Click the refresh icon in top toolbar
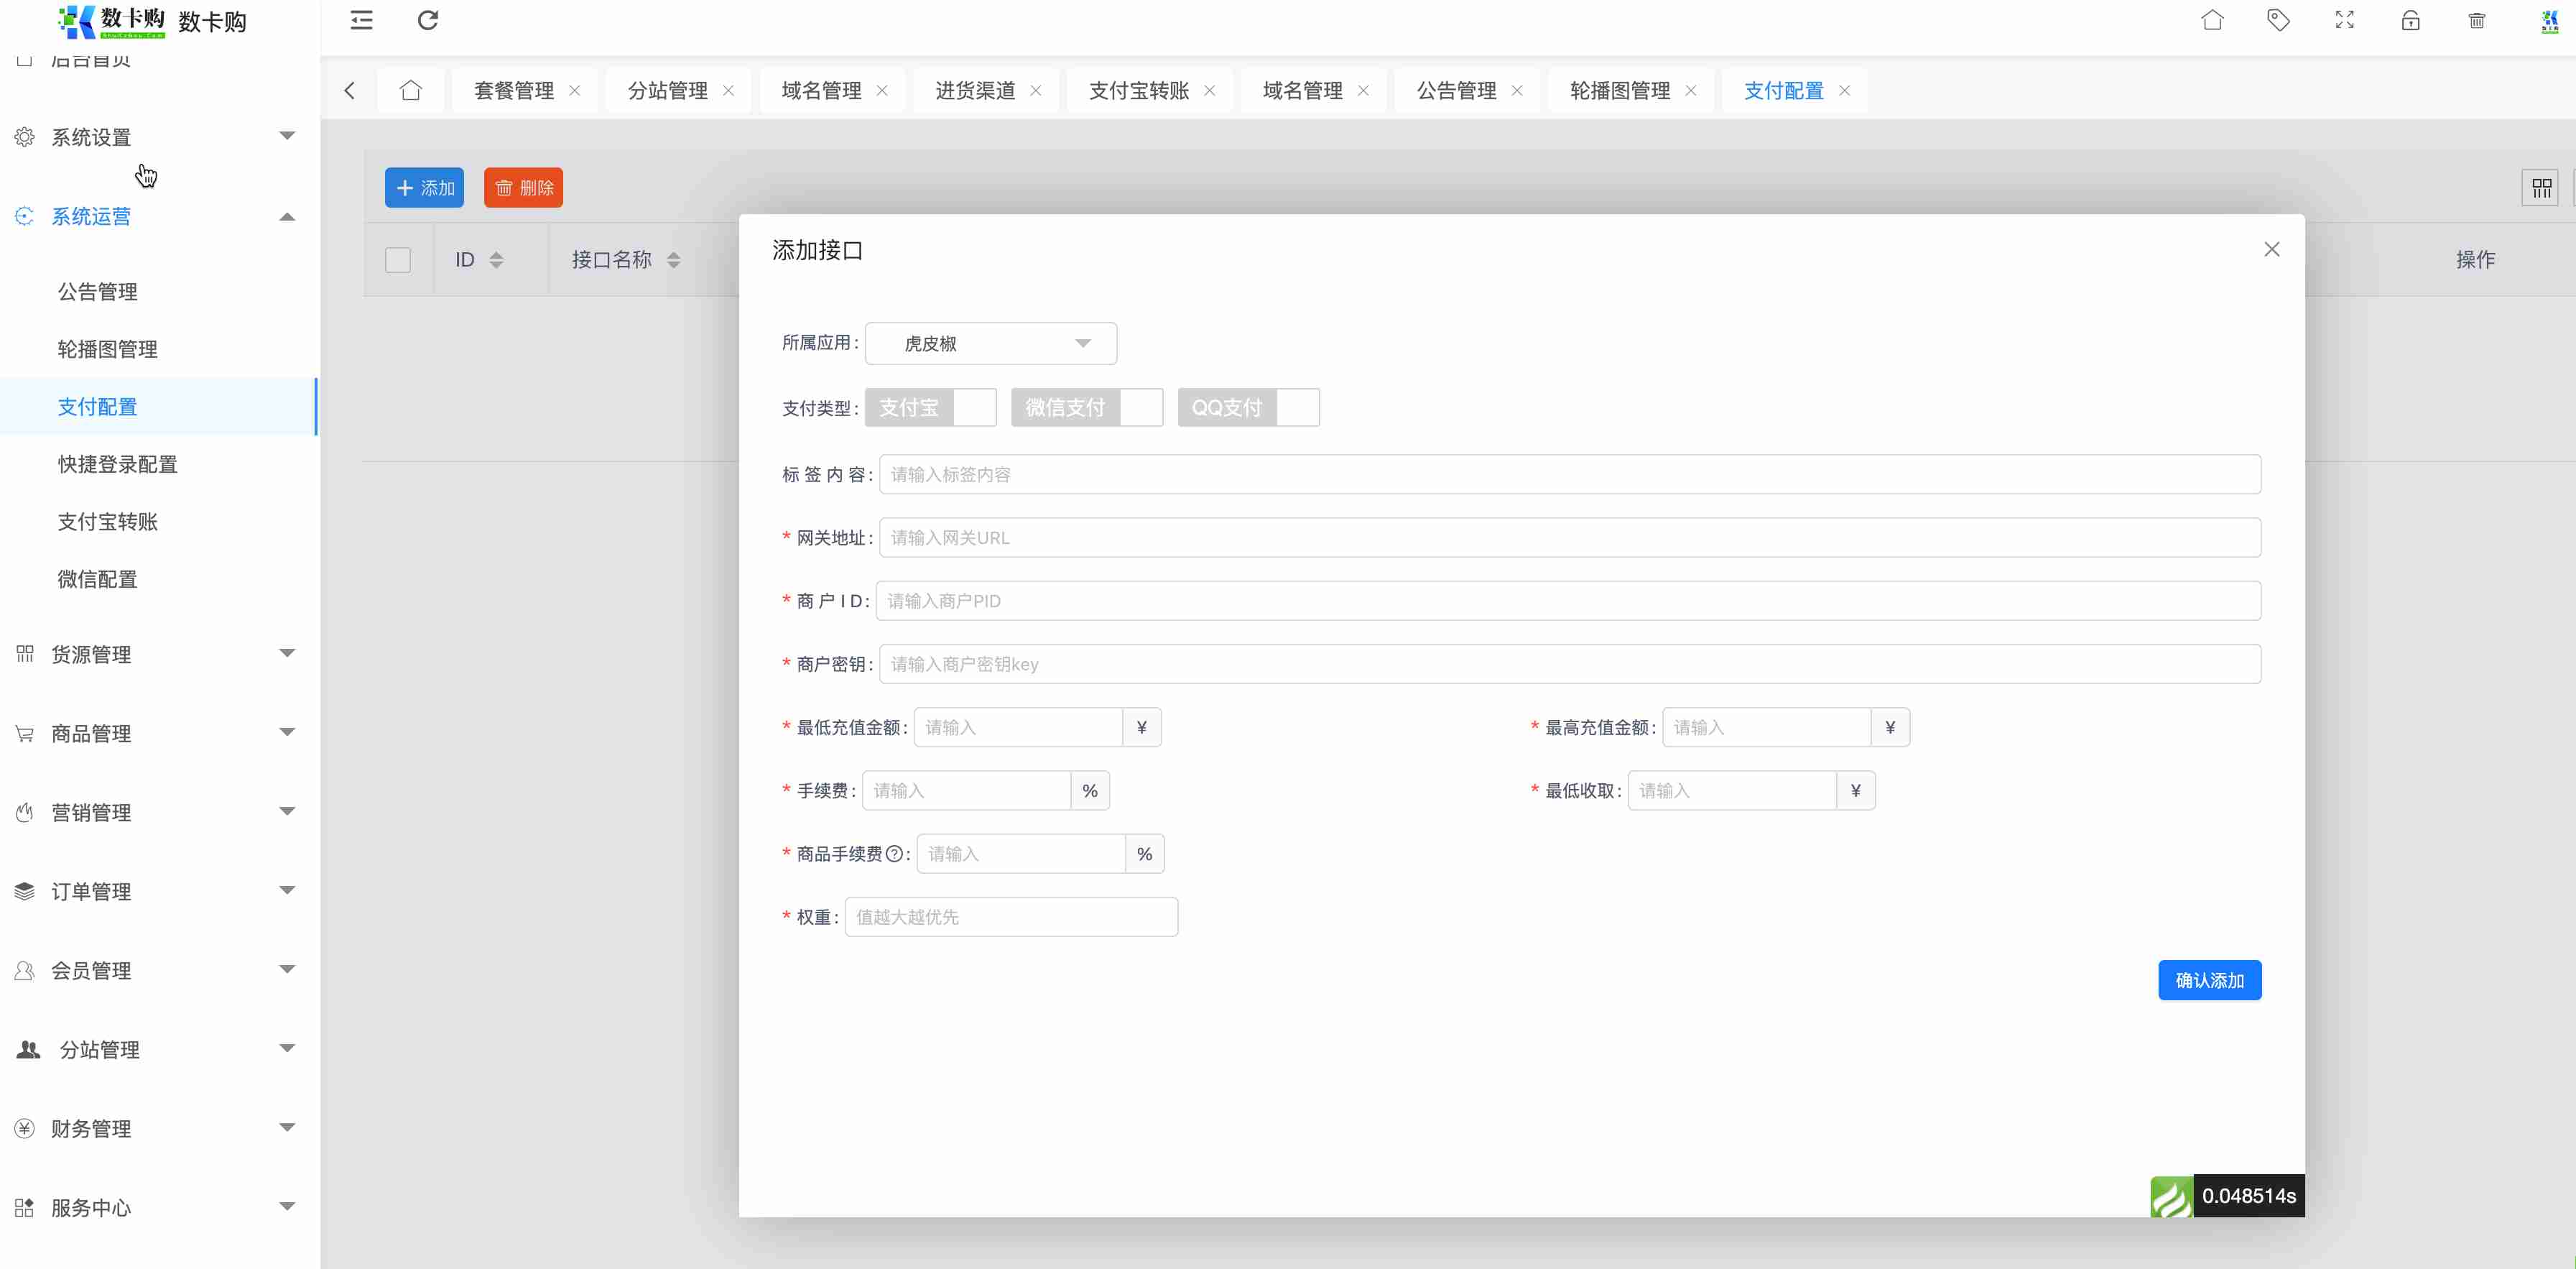This screenshot has width=2576, height=1269. coord(428,20)
